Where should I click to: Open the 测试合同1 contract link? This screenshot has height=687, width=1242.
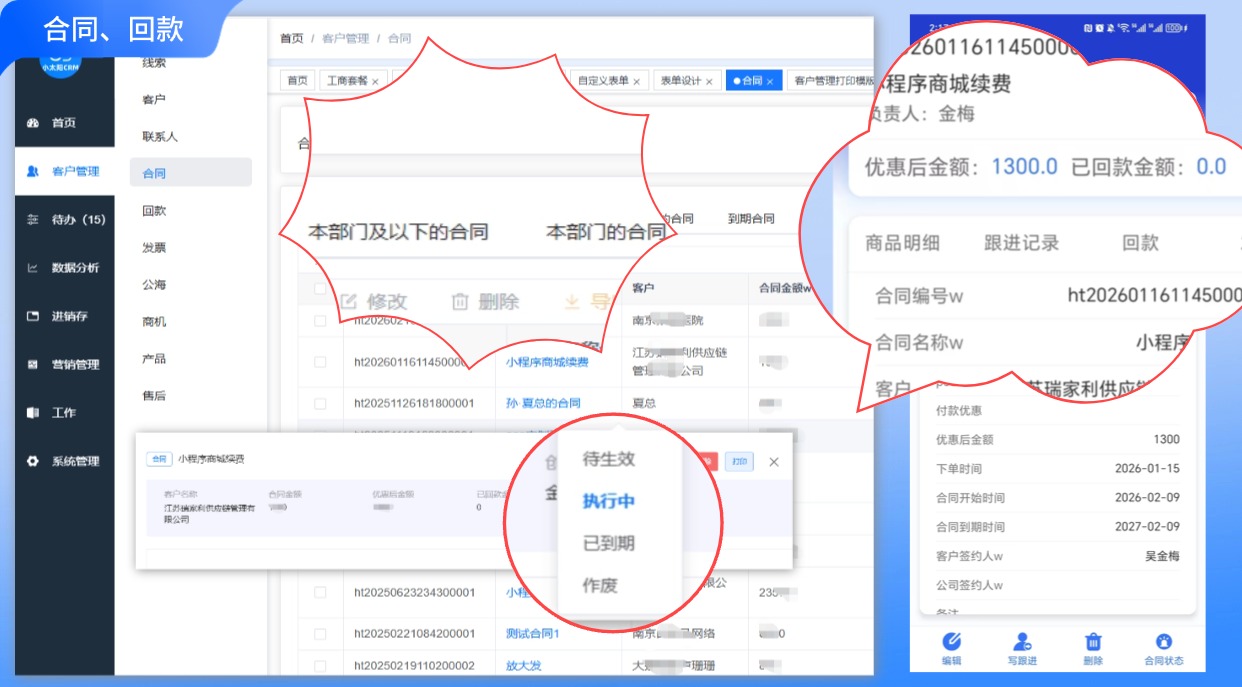coord(532,634)
